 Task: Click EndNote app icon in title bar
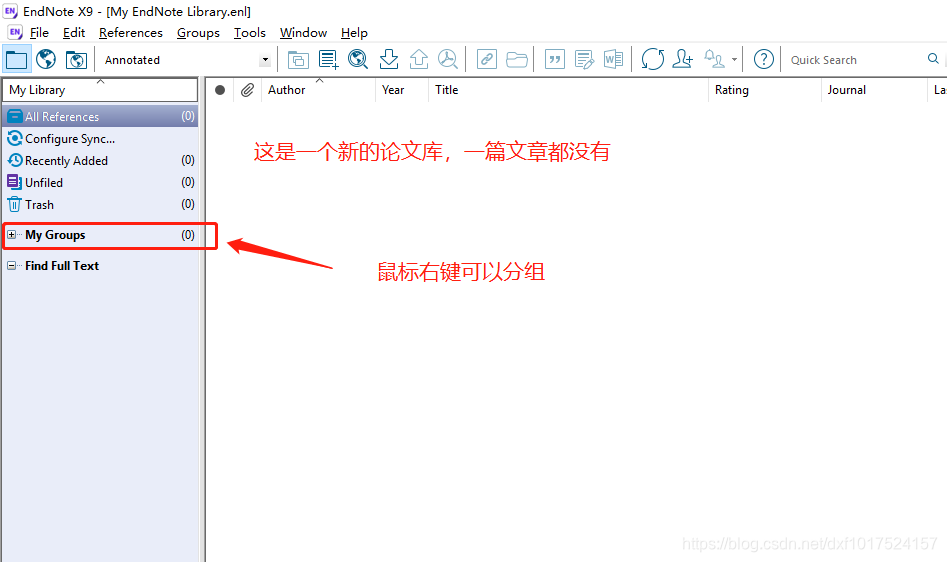point(10,11)
